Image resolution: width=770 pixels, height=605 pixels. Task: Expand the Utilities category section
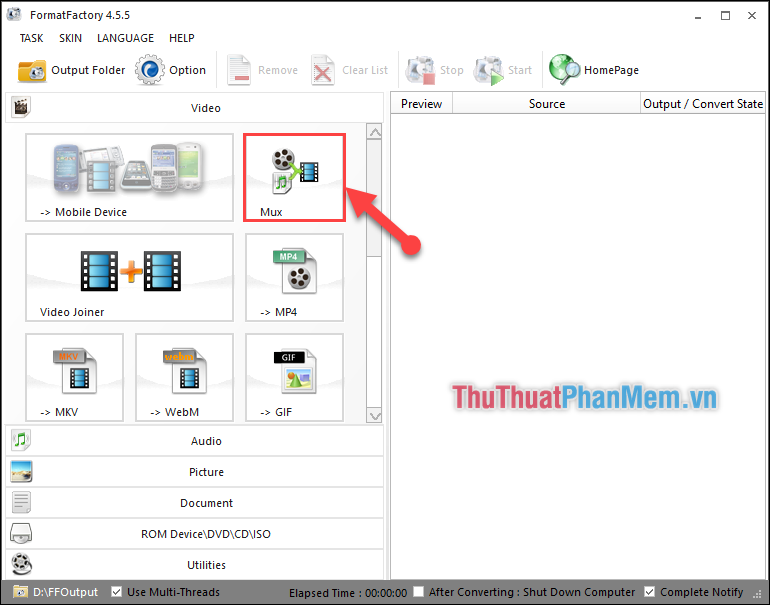[193, 565]
